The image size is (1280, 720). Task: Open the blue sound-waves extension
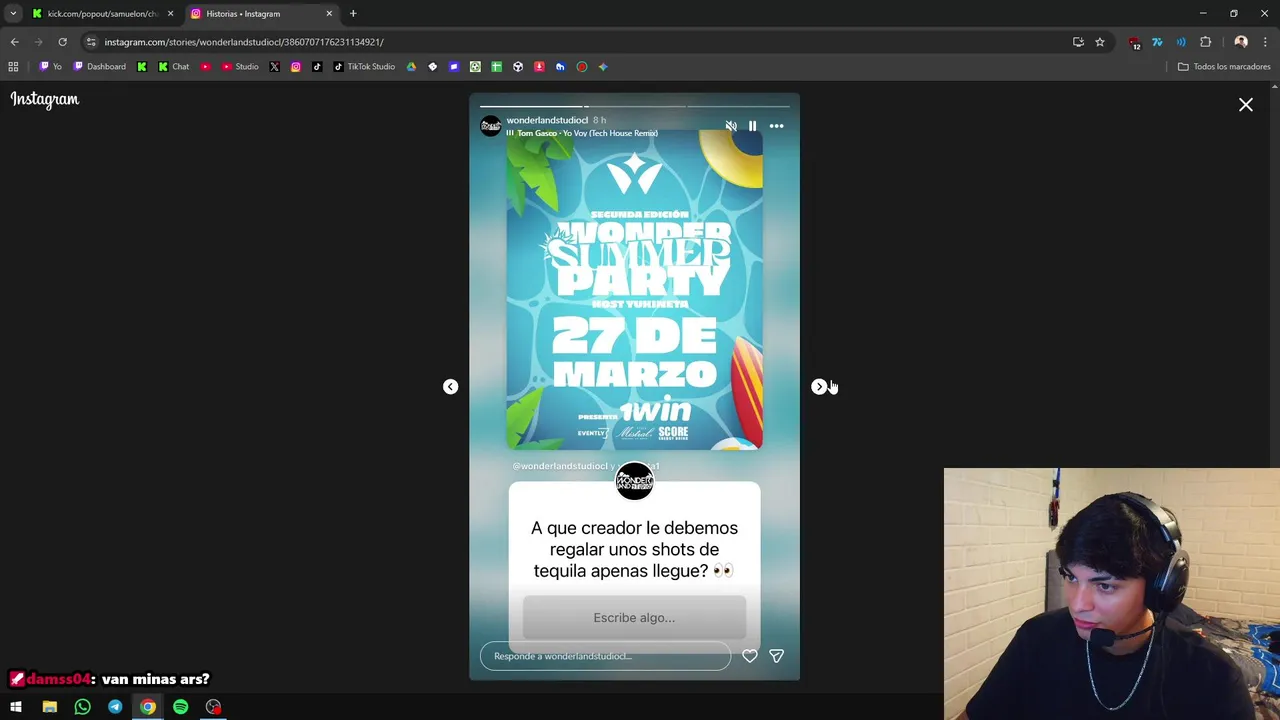pos(1181,42)
